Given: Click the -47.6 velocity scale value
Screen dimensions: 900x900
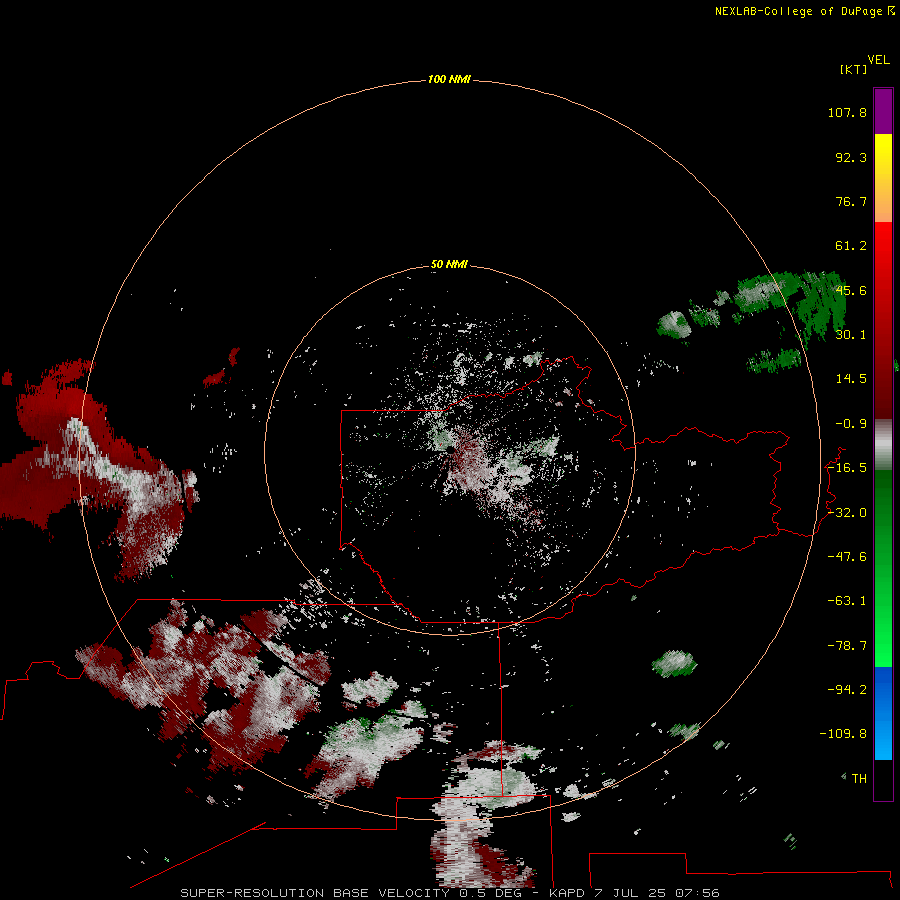Looking at the screenshot, I should 847,557.
